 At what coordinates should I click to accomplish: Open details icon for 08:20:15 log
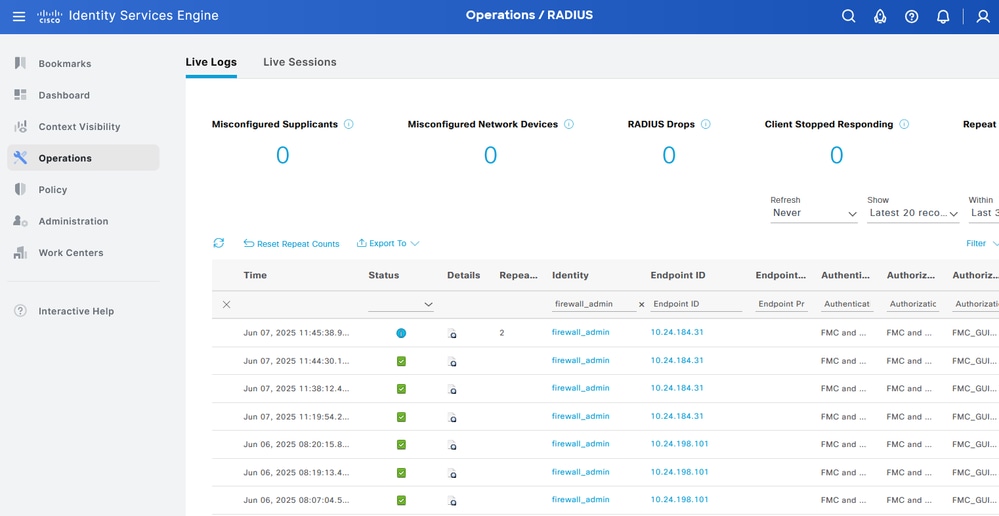[x=452, y=445]
